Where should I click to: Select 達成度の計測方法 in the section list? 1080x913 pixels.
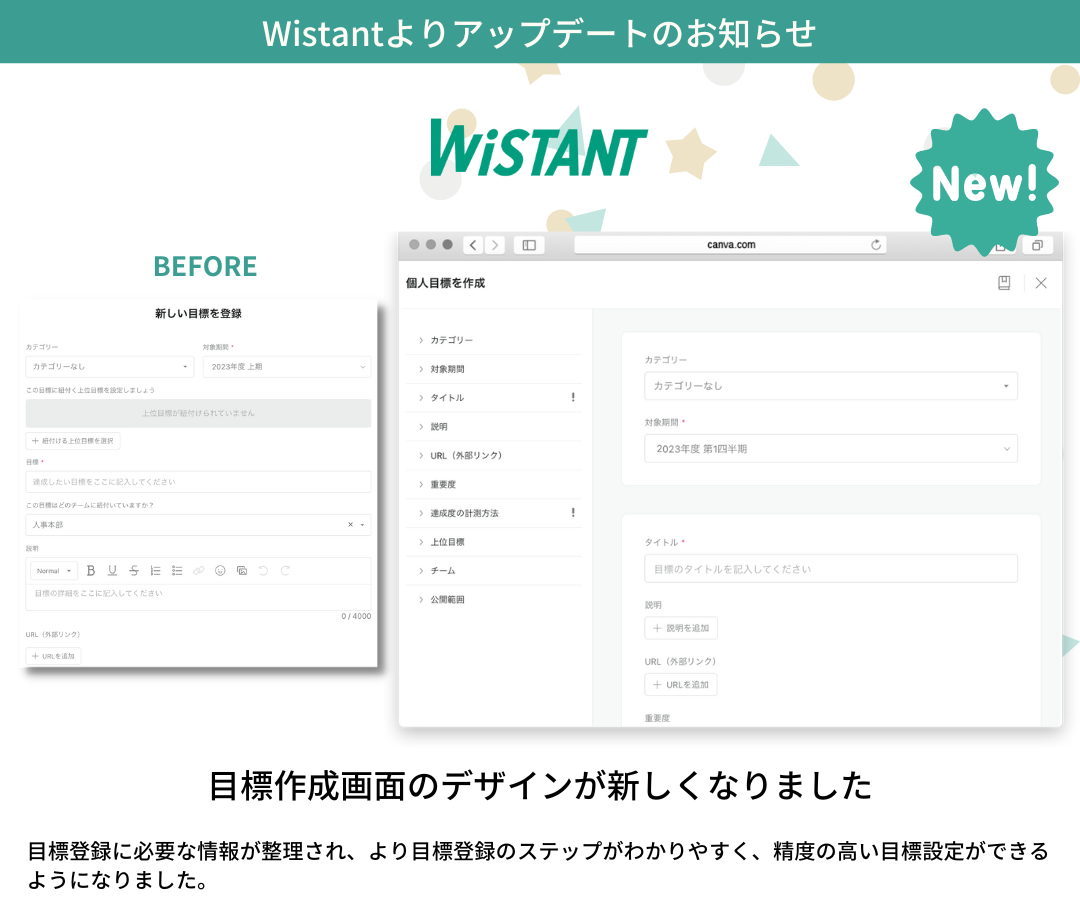464,513
